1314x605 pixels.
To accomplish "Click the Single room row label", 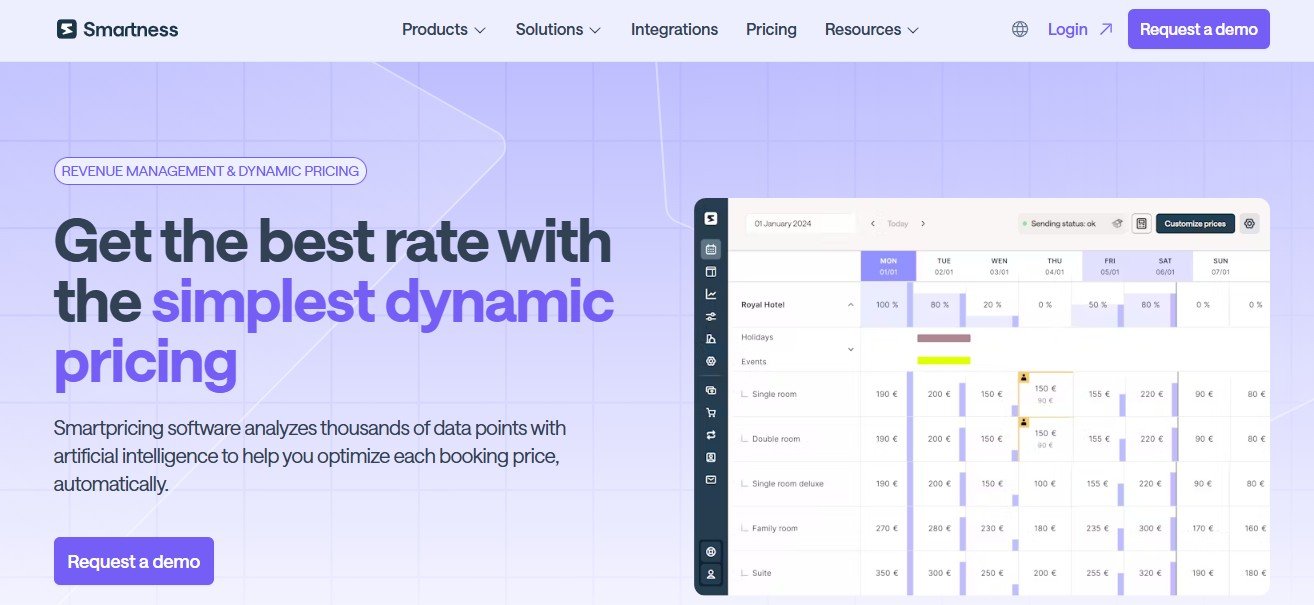I will click(774, 394).
